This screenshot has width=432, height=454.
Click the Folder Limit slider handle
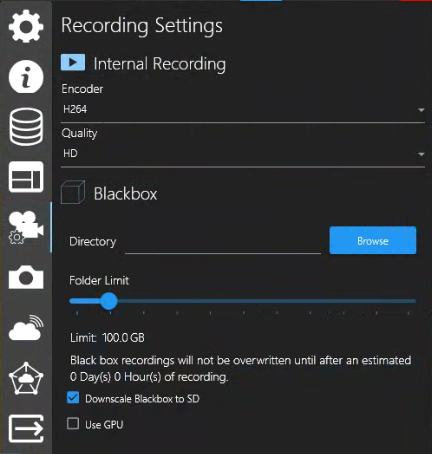109,301
